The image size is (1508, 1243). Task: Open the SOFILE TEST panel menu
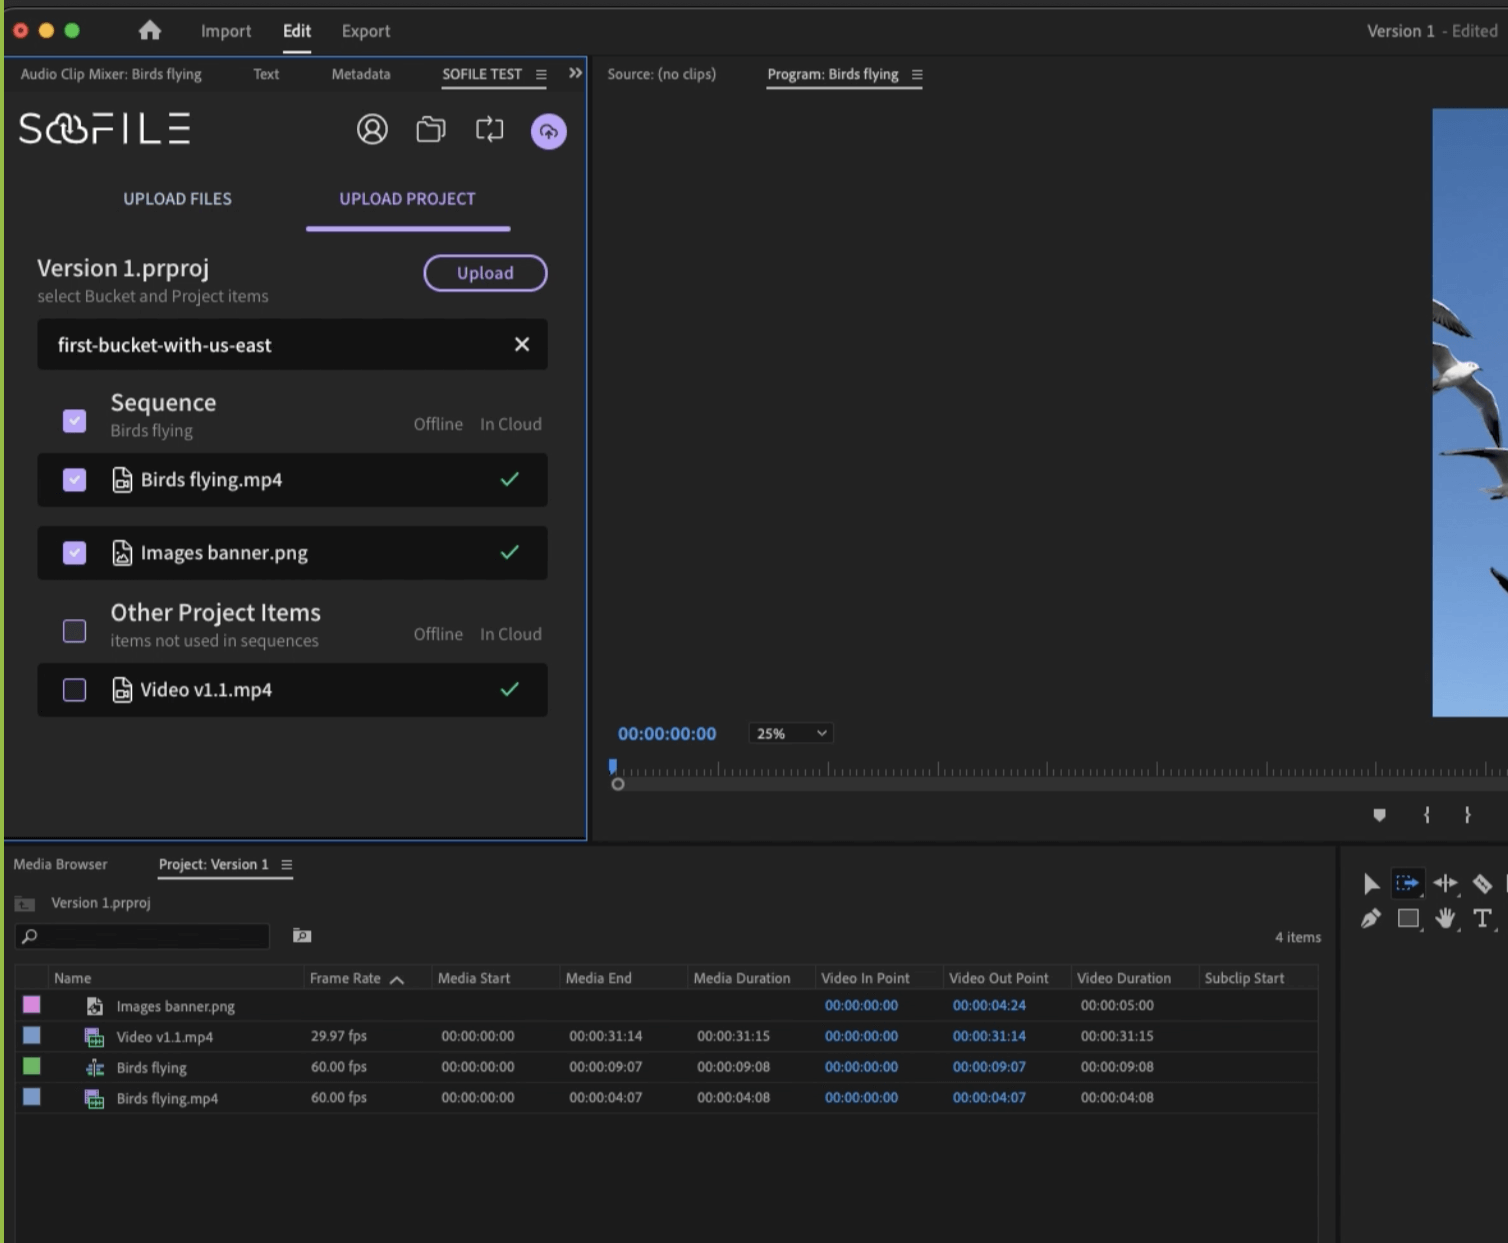pyautogui.click(x=541, y=74)
